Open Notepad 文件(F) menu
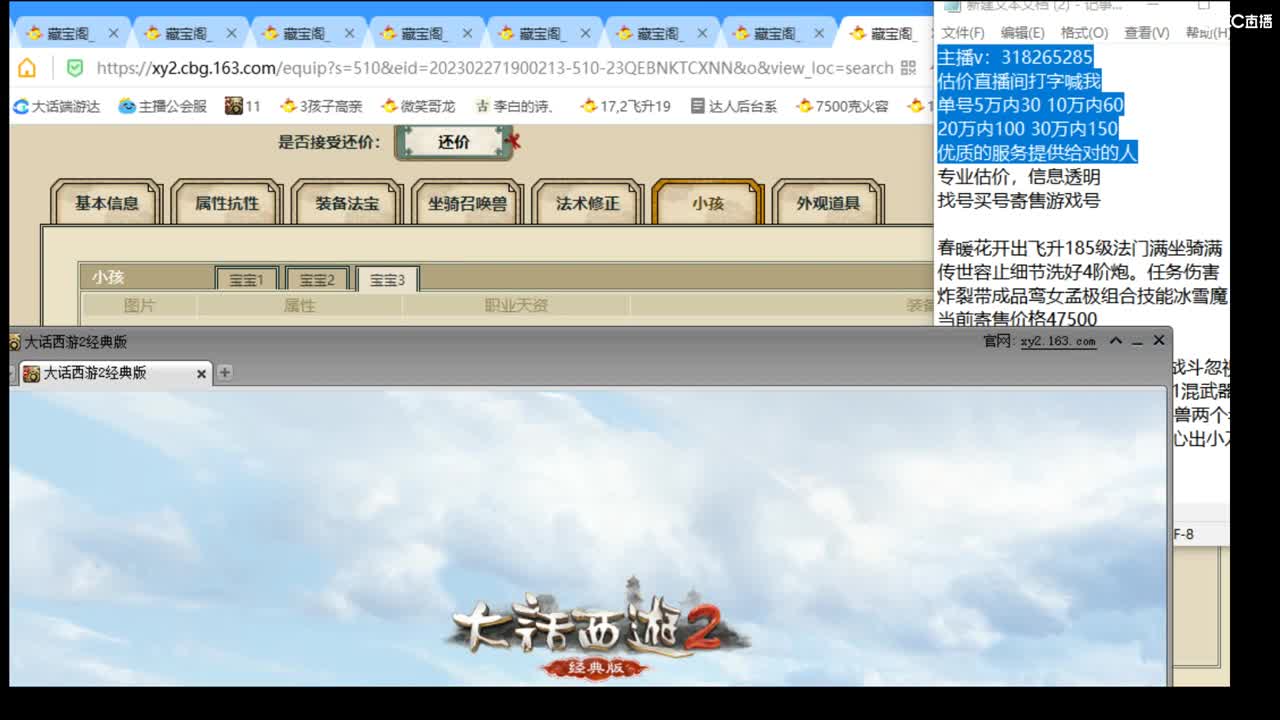The height and width of the screenshot is (720, 1280). (x=962, y=33)
